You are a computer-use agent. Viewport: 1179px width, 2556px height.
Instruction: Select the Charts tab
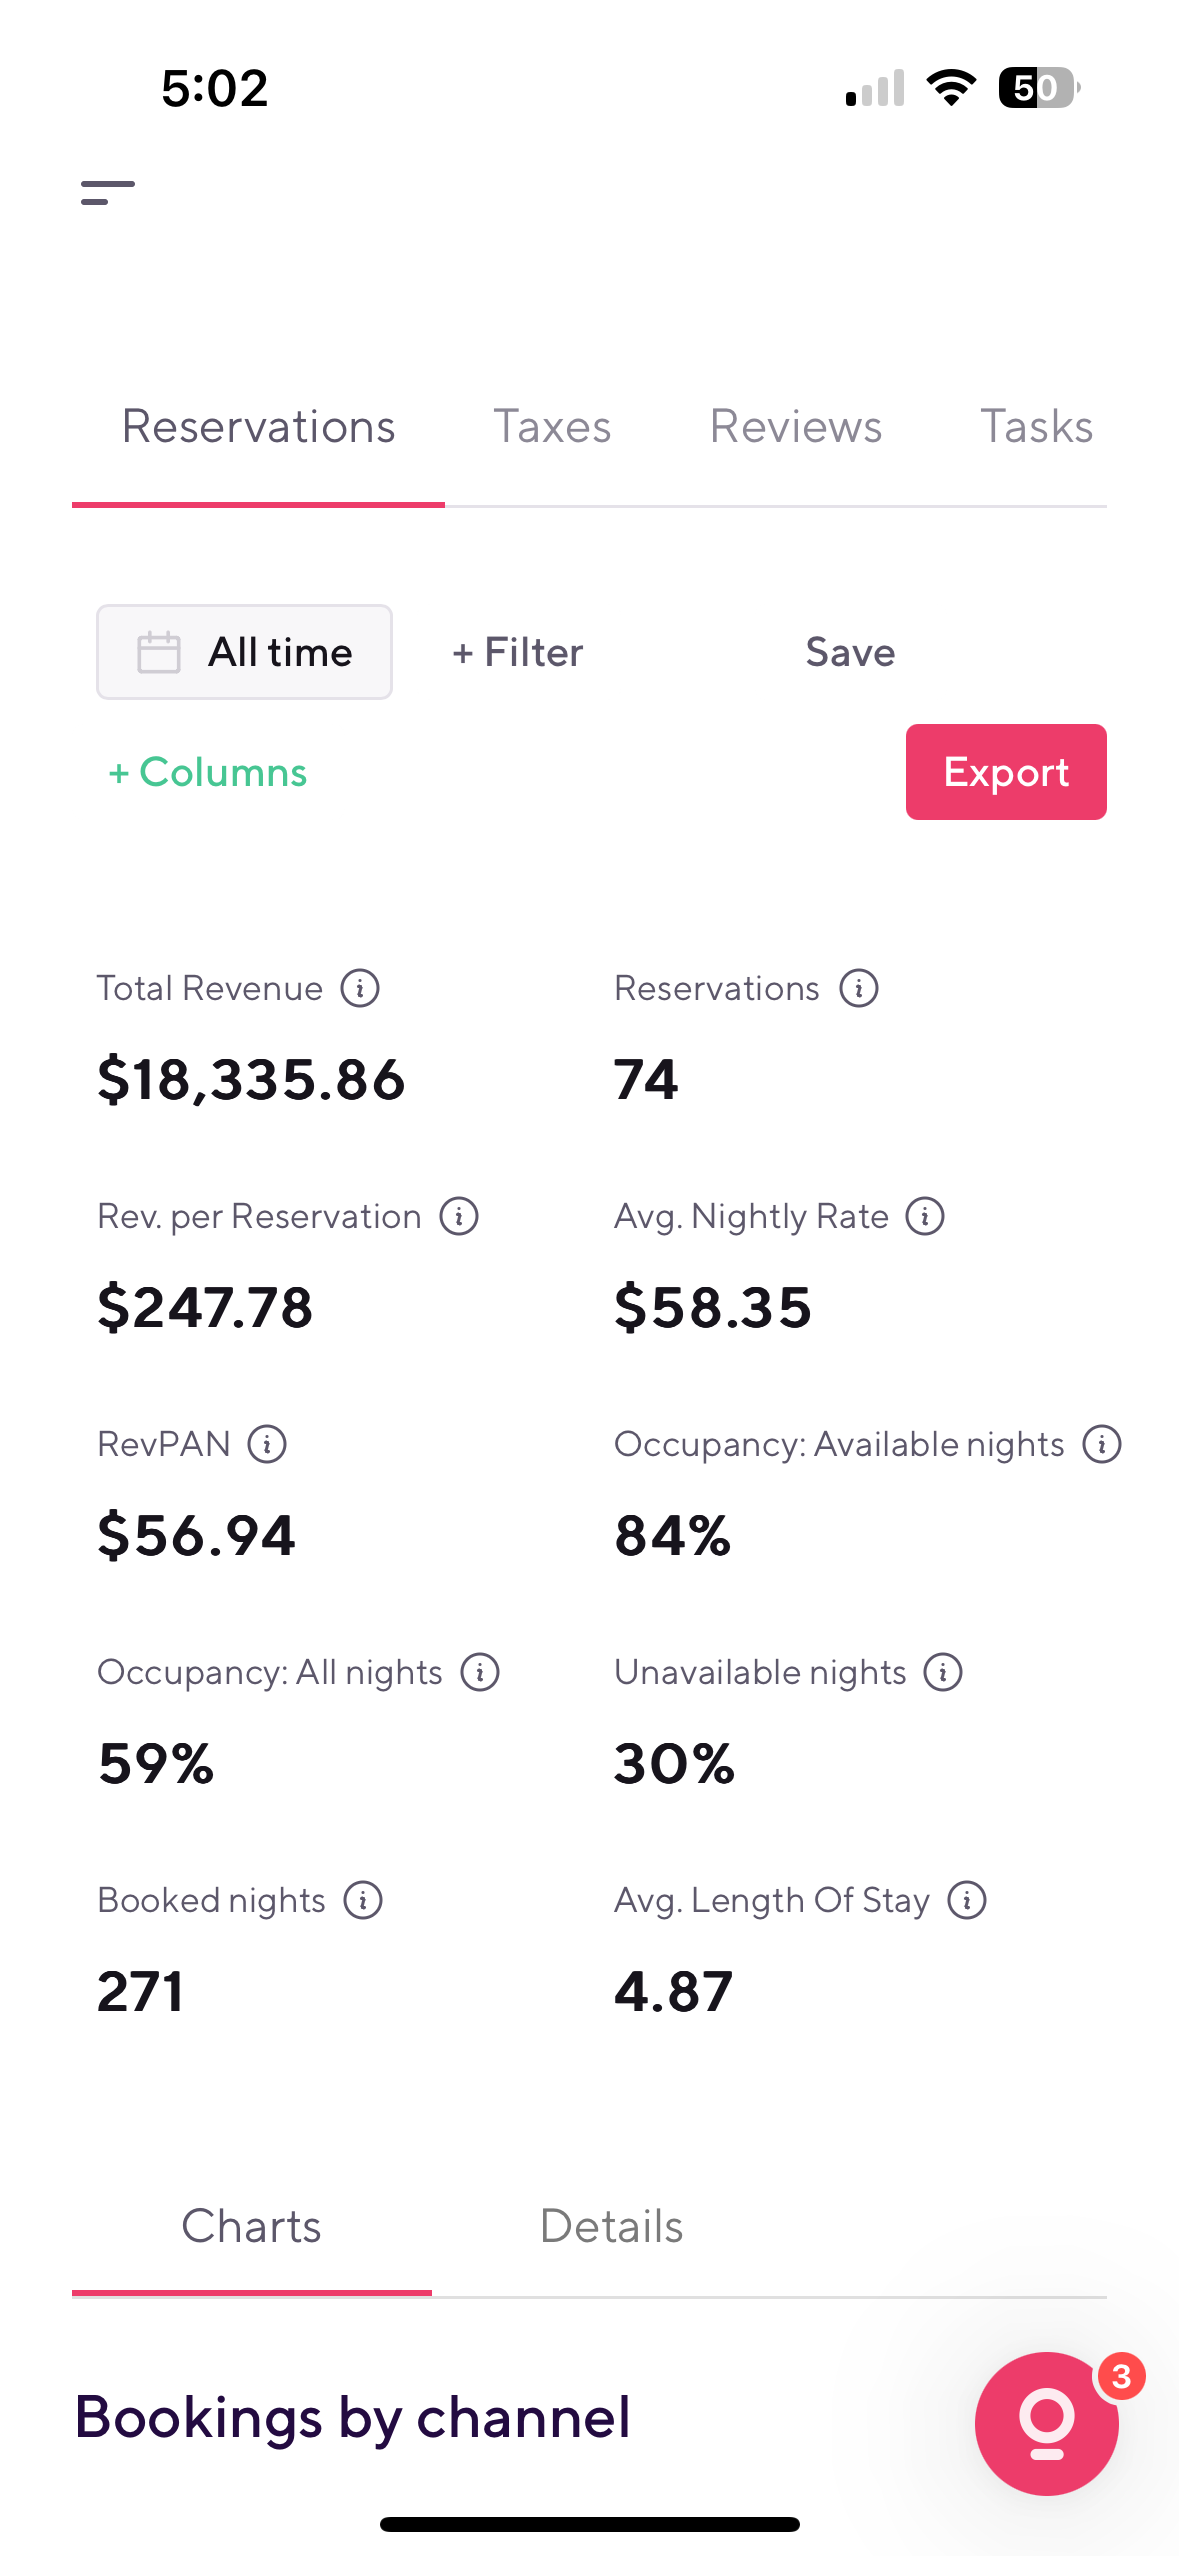251,2227
